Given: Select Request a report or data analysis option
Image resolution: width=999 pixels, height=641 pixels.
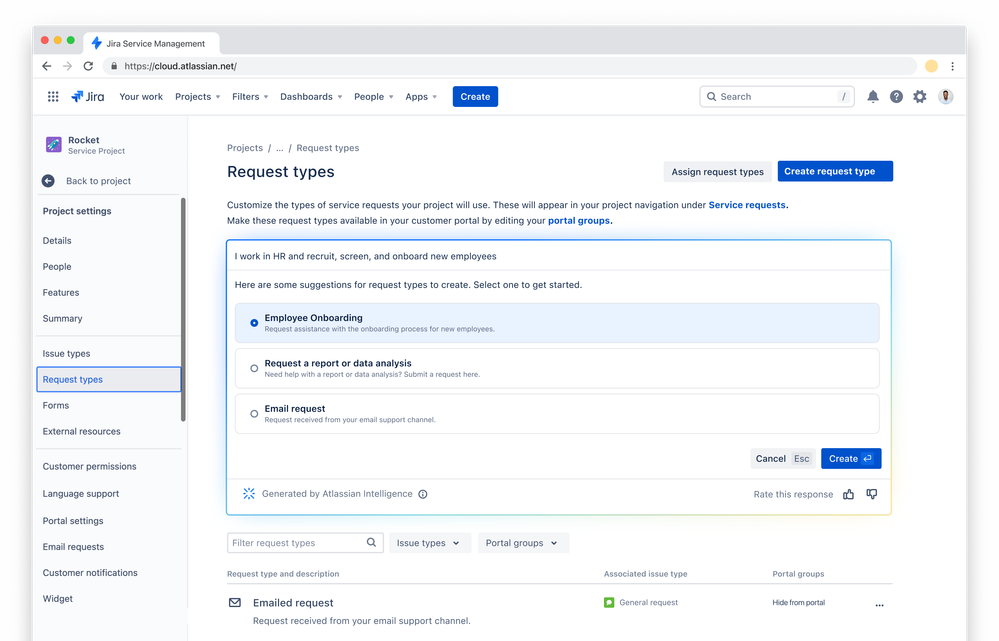Looking at the screenshot, I should 254,368.
